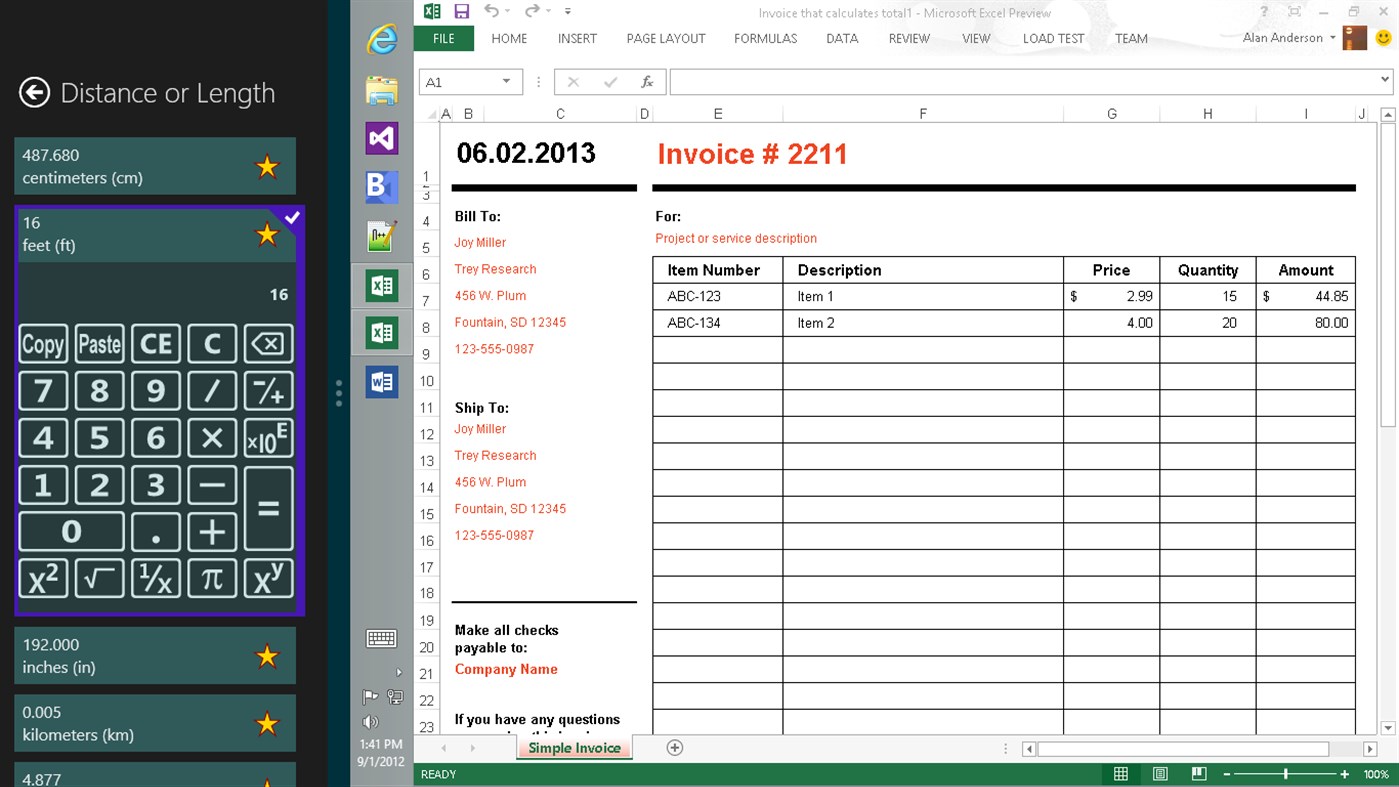Screen dimensions: 1399x787
Task: Open Internet Explorer from the taskbar
Action: coord(381,40)
